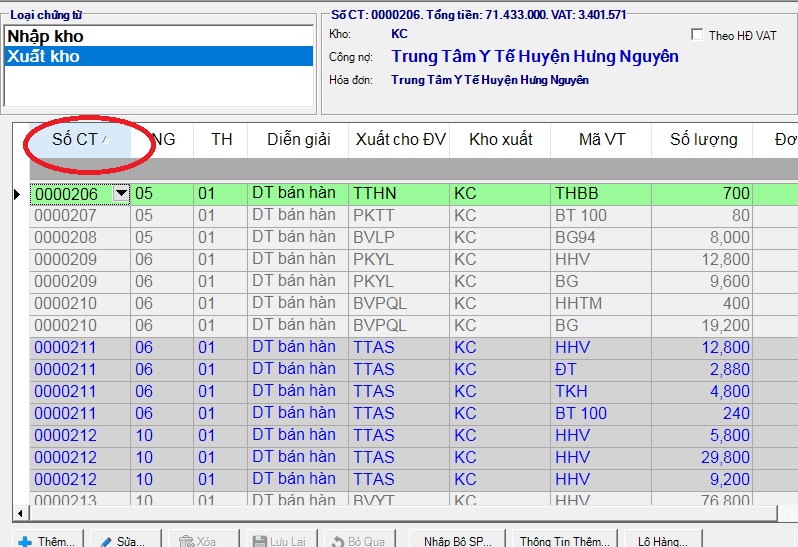The width and height of the screenshot is (798, 547).
Task: Click the 'Bỏ Qua' skip button
Action: (x=360, y=540)
